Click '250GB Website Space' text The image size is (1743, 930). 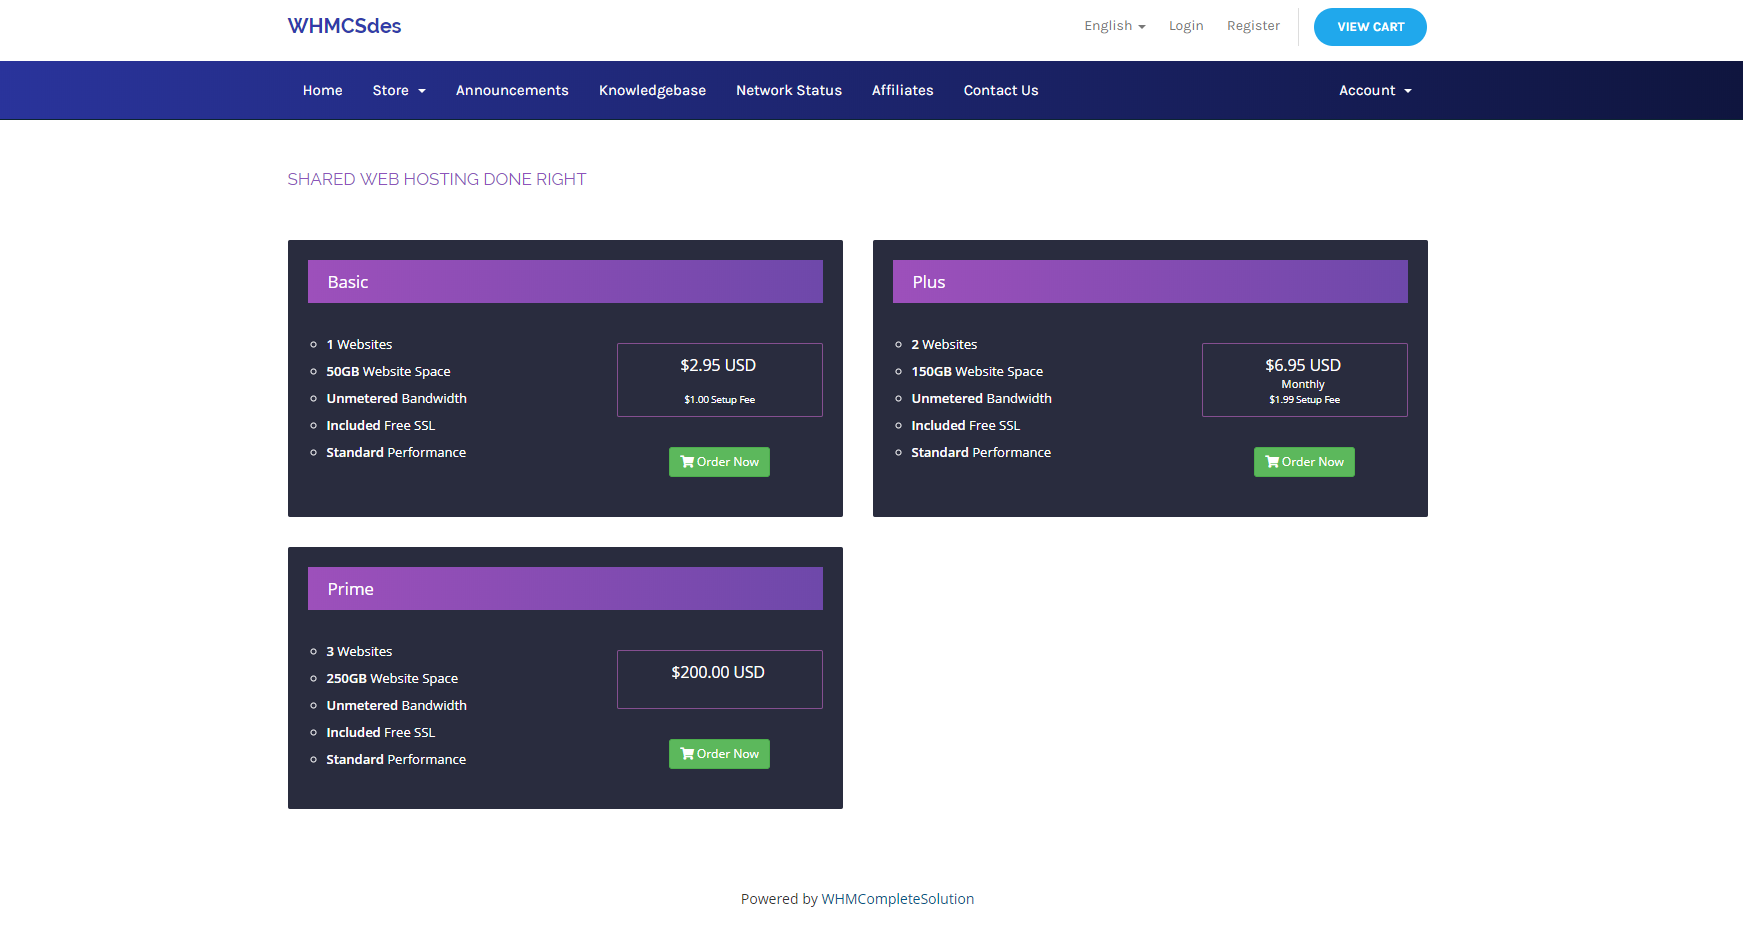[392, 678]
